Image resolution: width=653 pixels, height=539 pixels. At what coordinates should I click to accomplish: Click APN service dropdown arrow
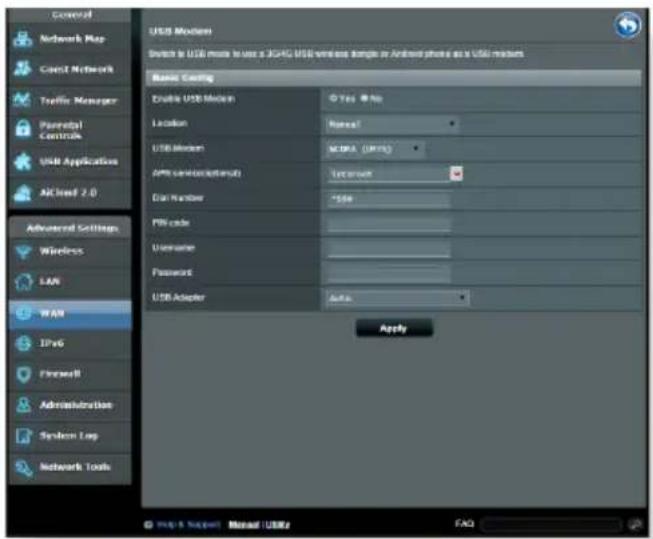tap(456, 174)
